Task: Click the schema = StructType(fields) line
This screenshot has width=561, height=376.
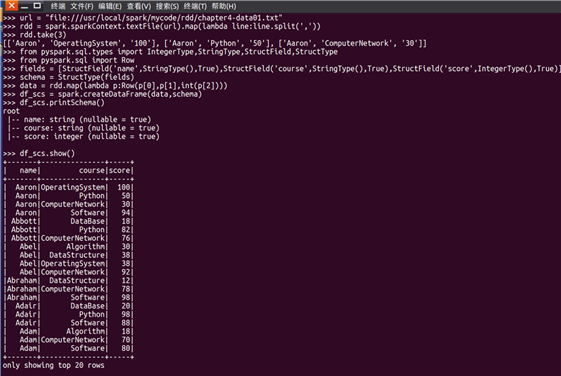Action: pos(68,77)
